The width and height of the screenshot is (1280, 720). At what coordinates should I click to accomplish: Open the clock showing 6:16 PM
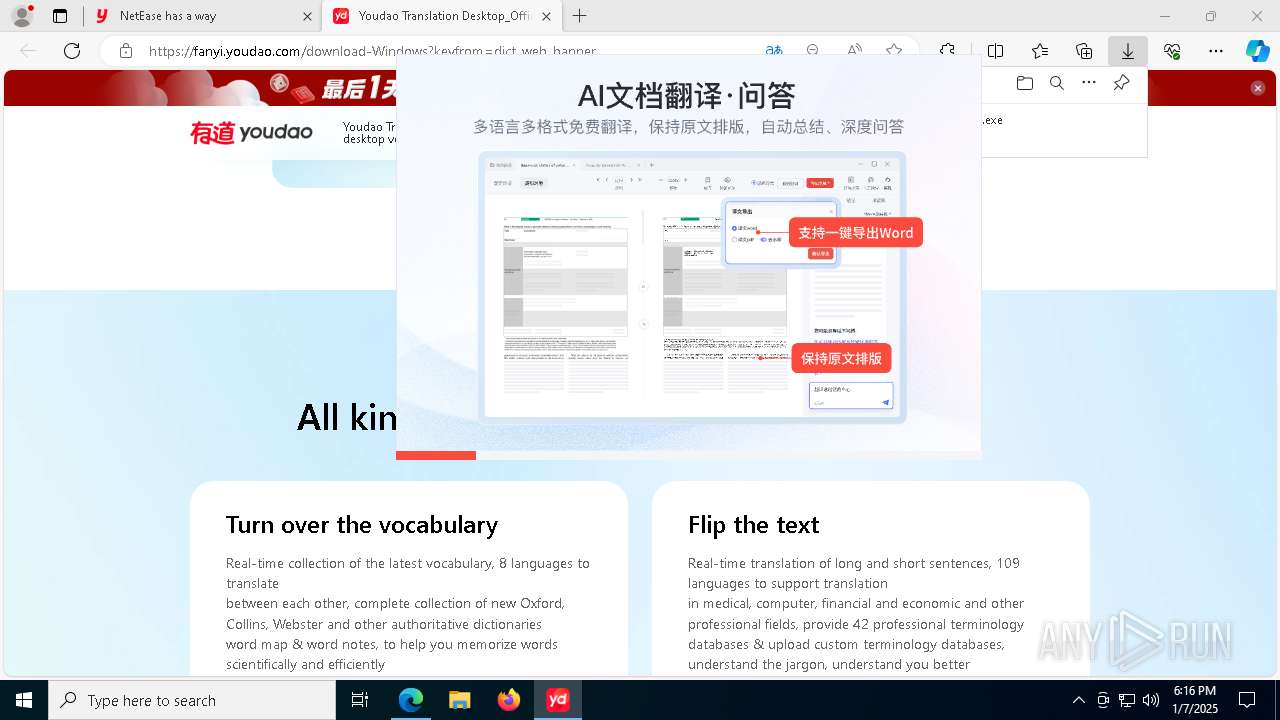pyautogui.click(x=1195, y=700)
